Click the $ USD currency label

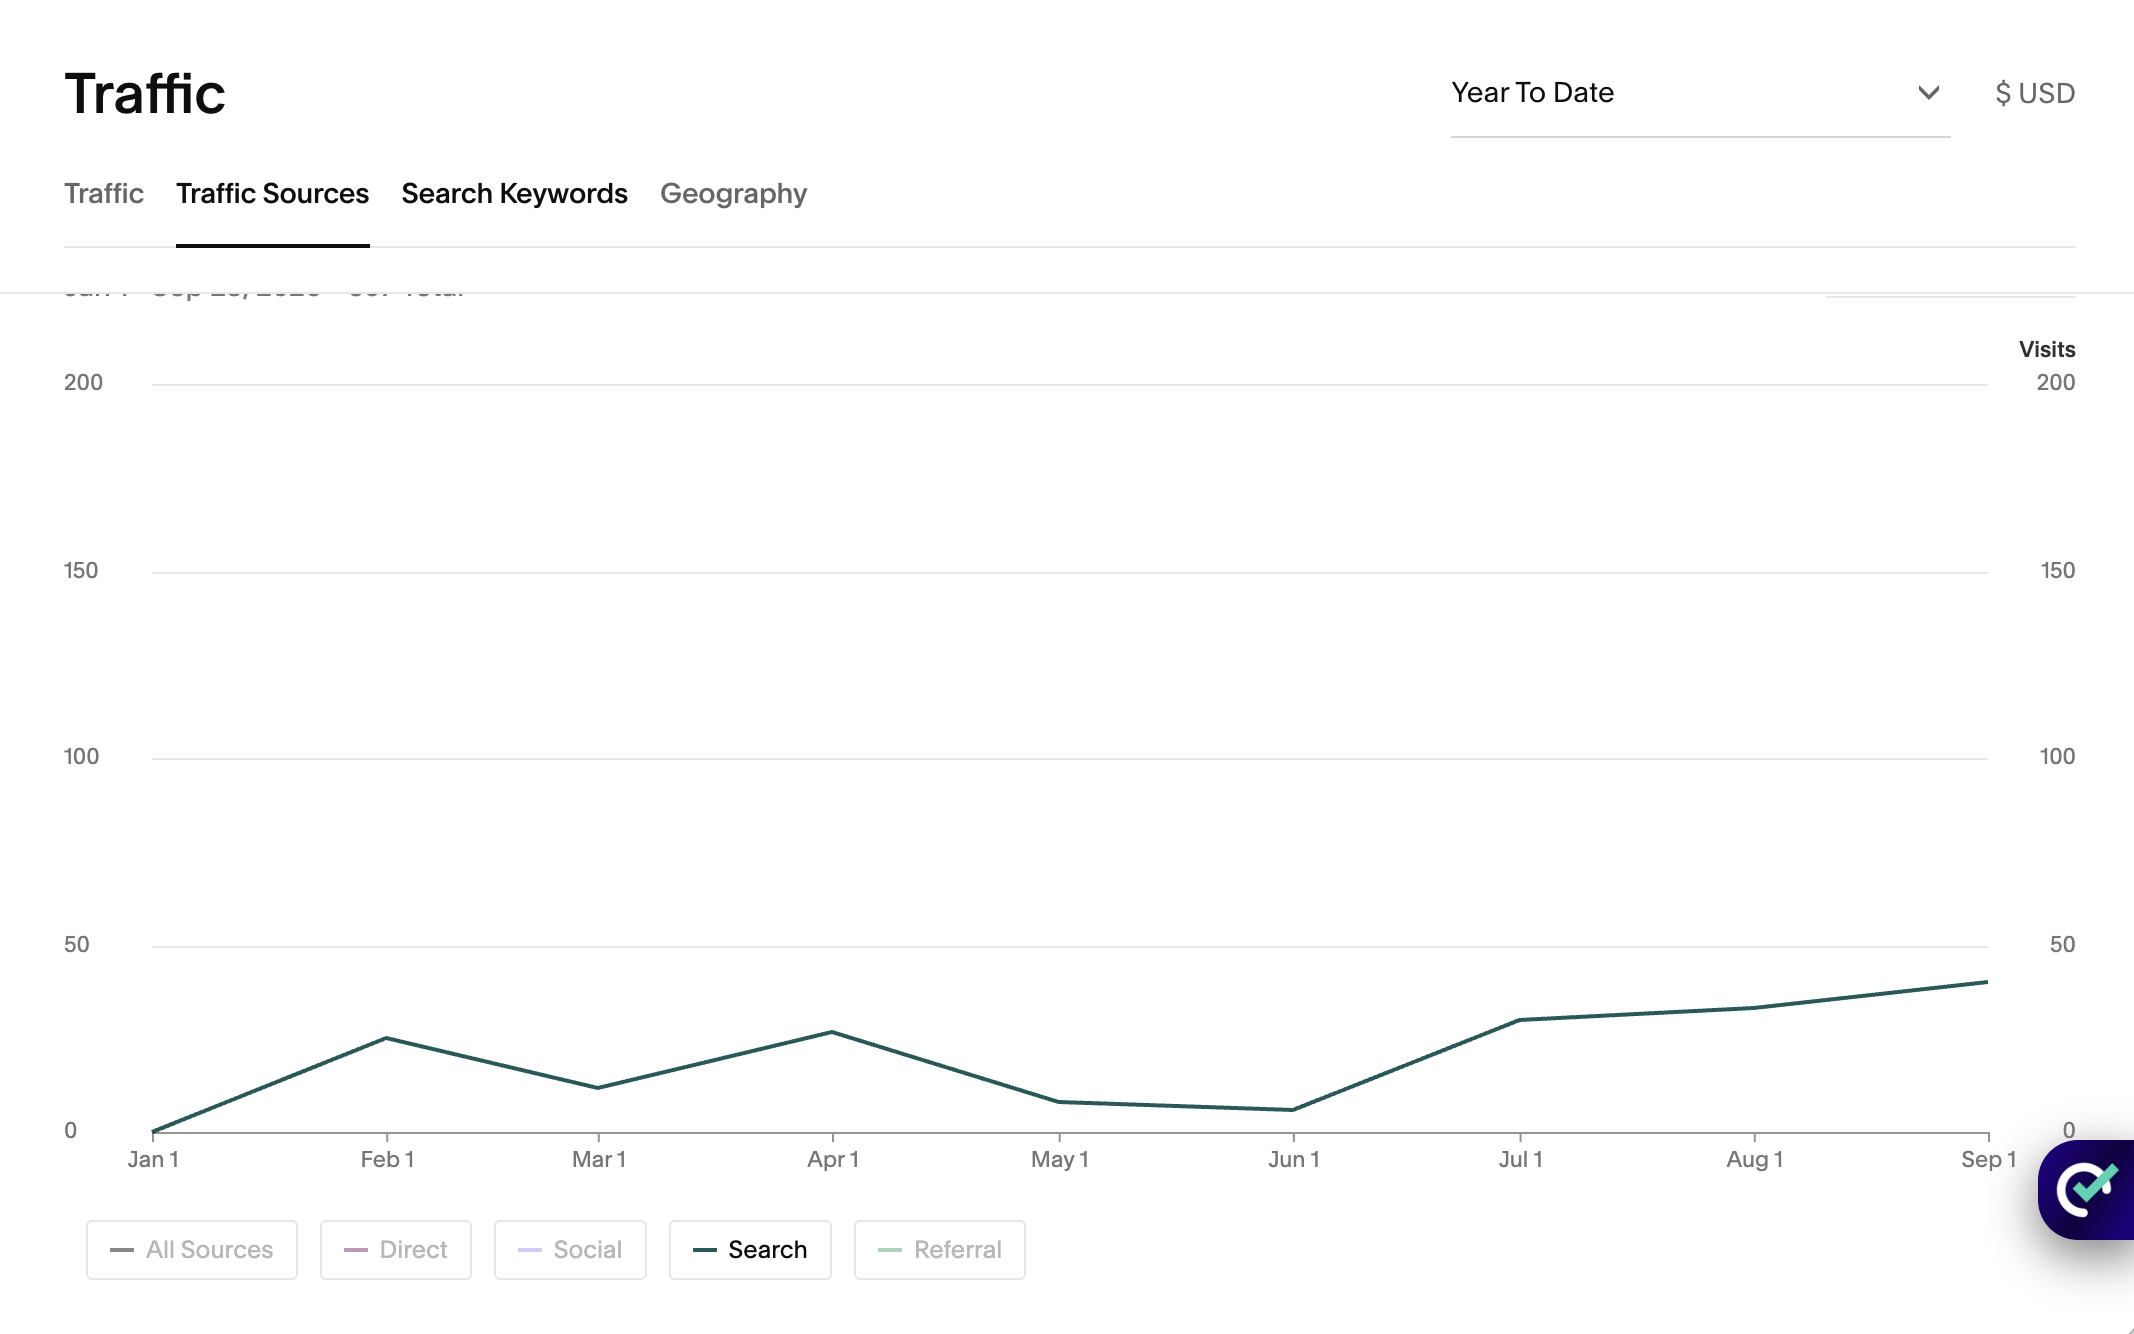(2035, 93)
